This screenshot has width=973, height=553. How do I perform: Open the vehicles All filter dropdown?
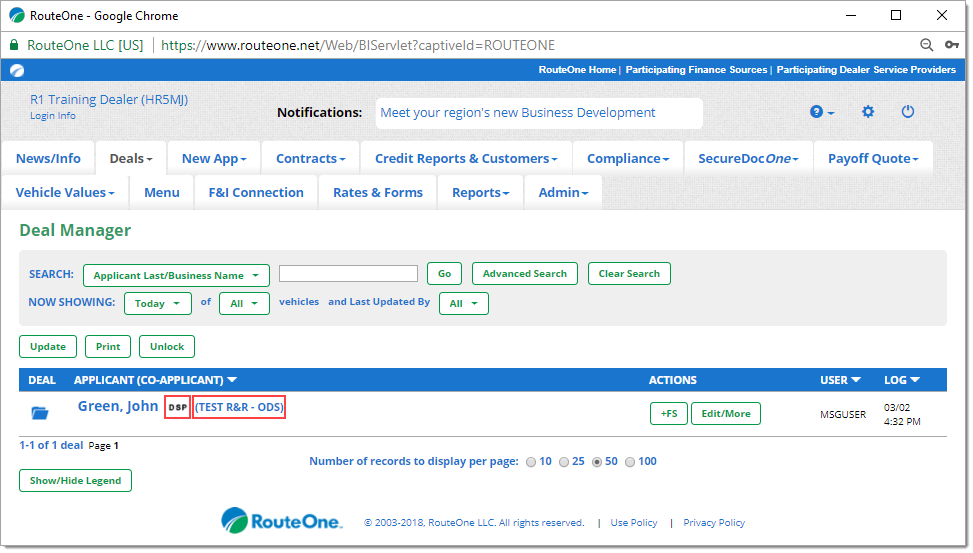coord(244,303)
